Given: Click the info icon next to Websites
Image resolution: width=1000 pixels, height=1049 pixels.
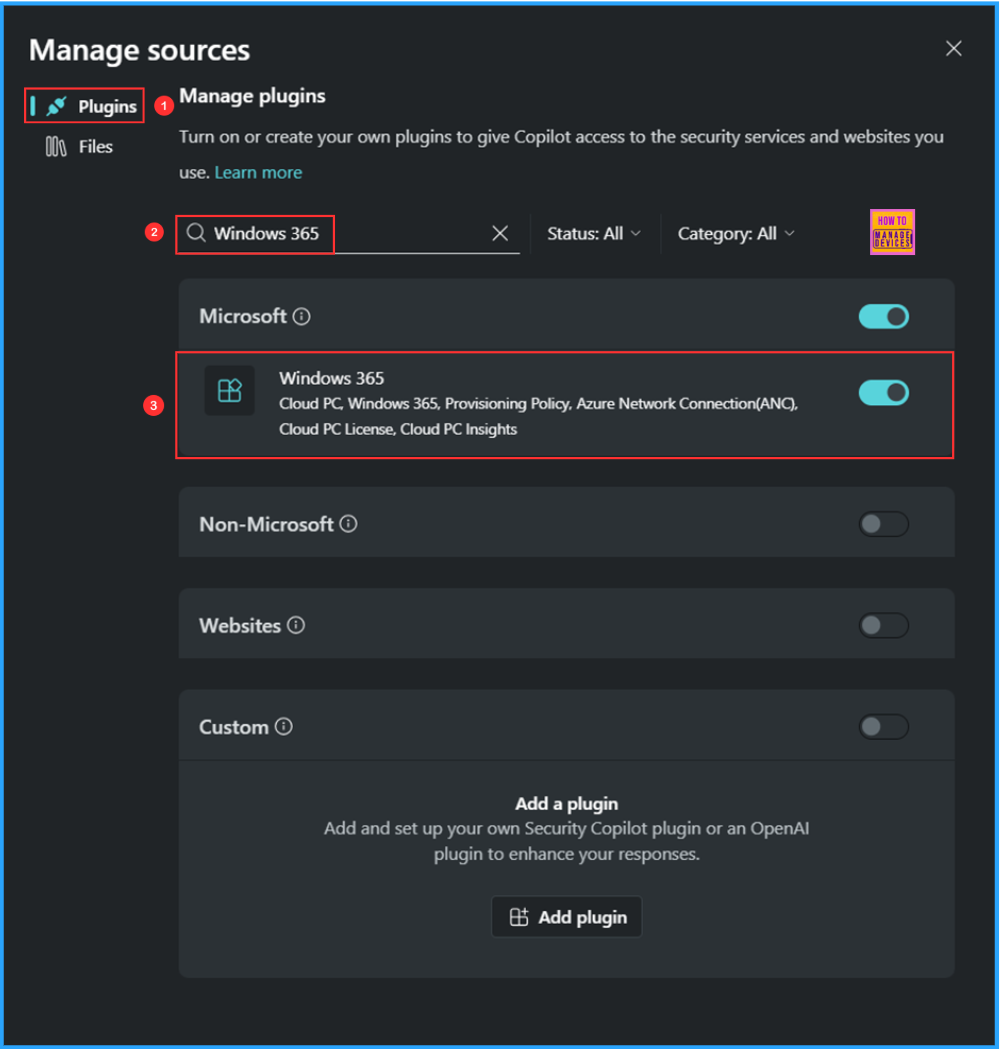Looking at the screenshot, I should (x=296, y=625).
